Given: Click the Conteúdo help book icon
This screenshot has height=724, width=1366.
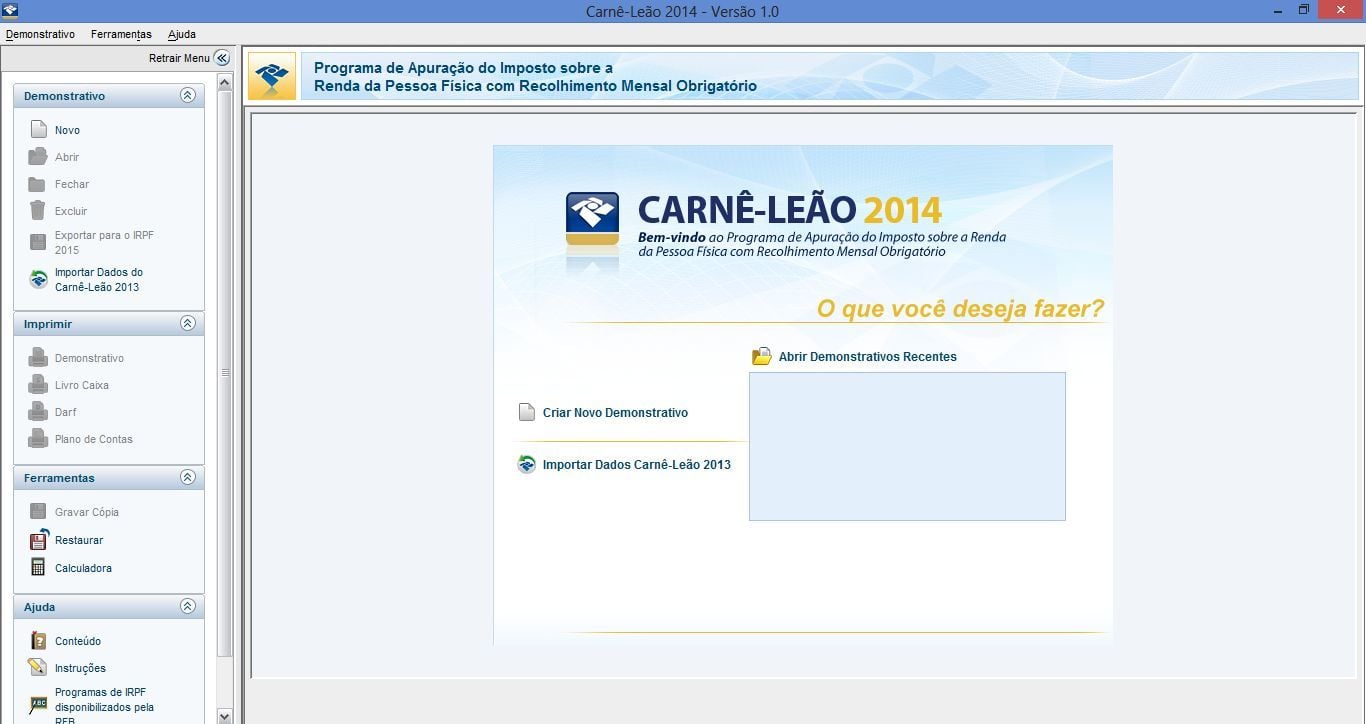Looking at the screenshot, I should pos(38,641).
